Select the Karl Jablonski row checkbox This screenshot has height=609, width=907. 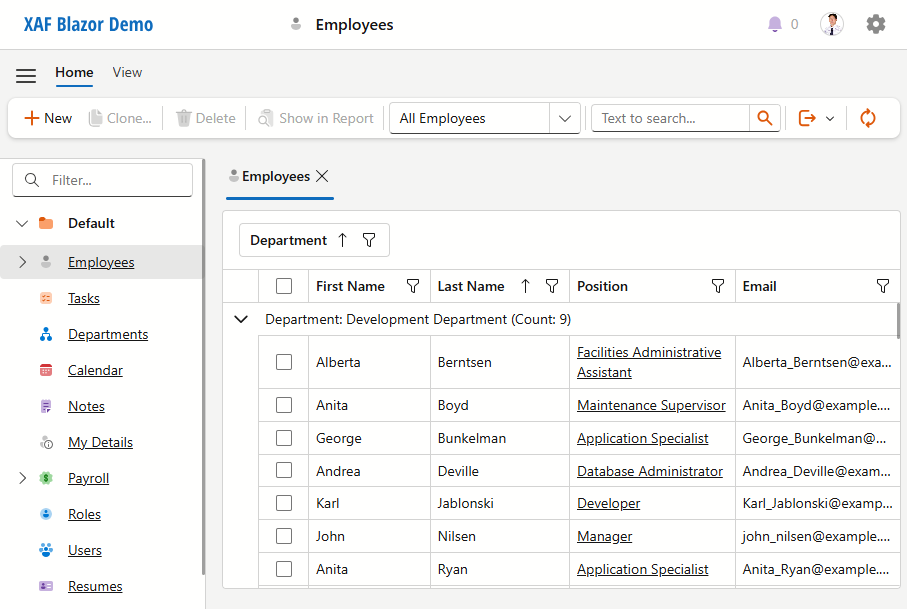(284, 503)
